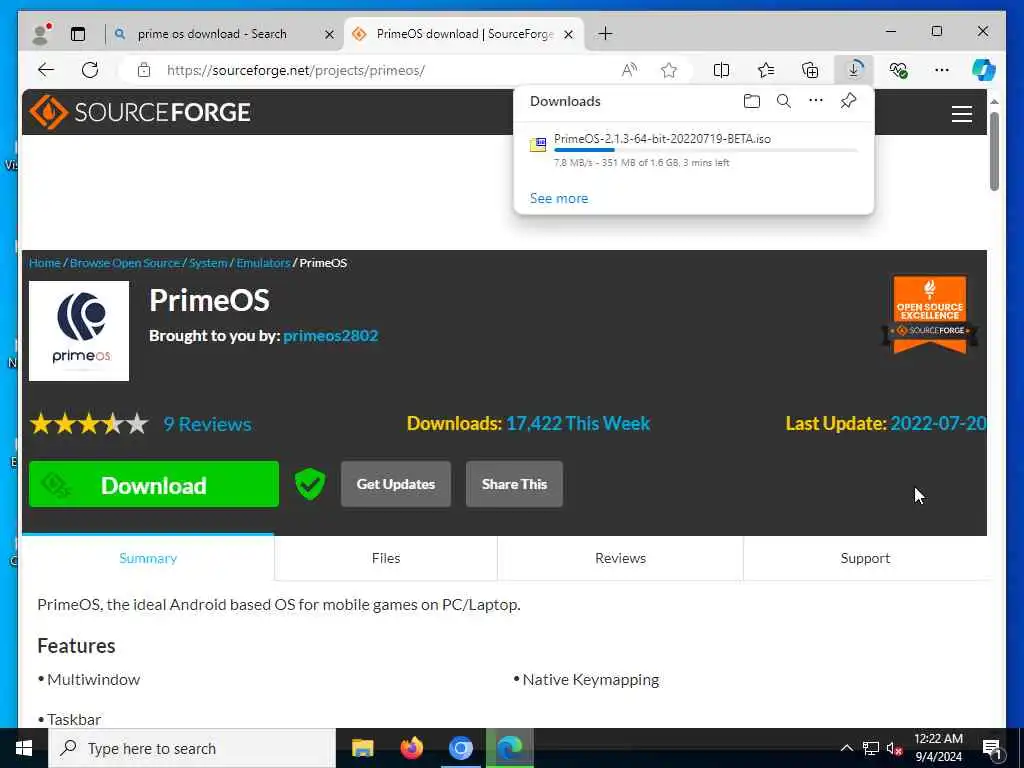Open notification center icon
The image size is (1024, 768).
[x=992, y=748]
